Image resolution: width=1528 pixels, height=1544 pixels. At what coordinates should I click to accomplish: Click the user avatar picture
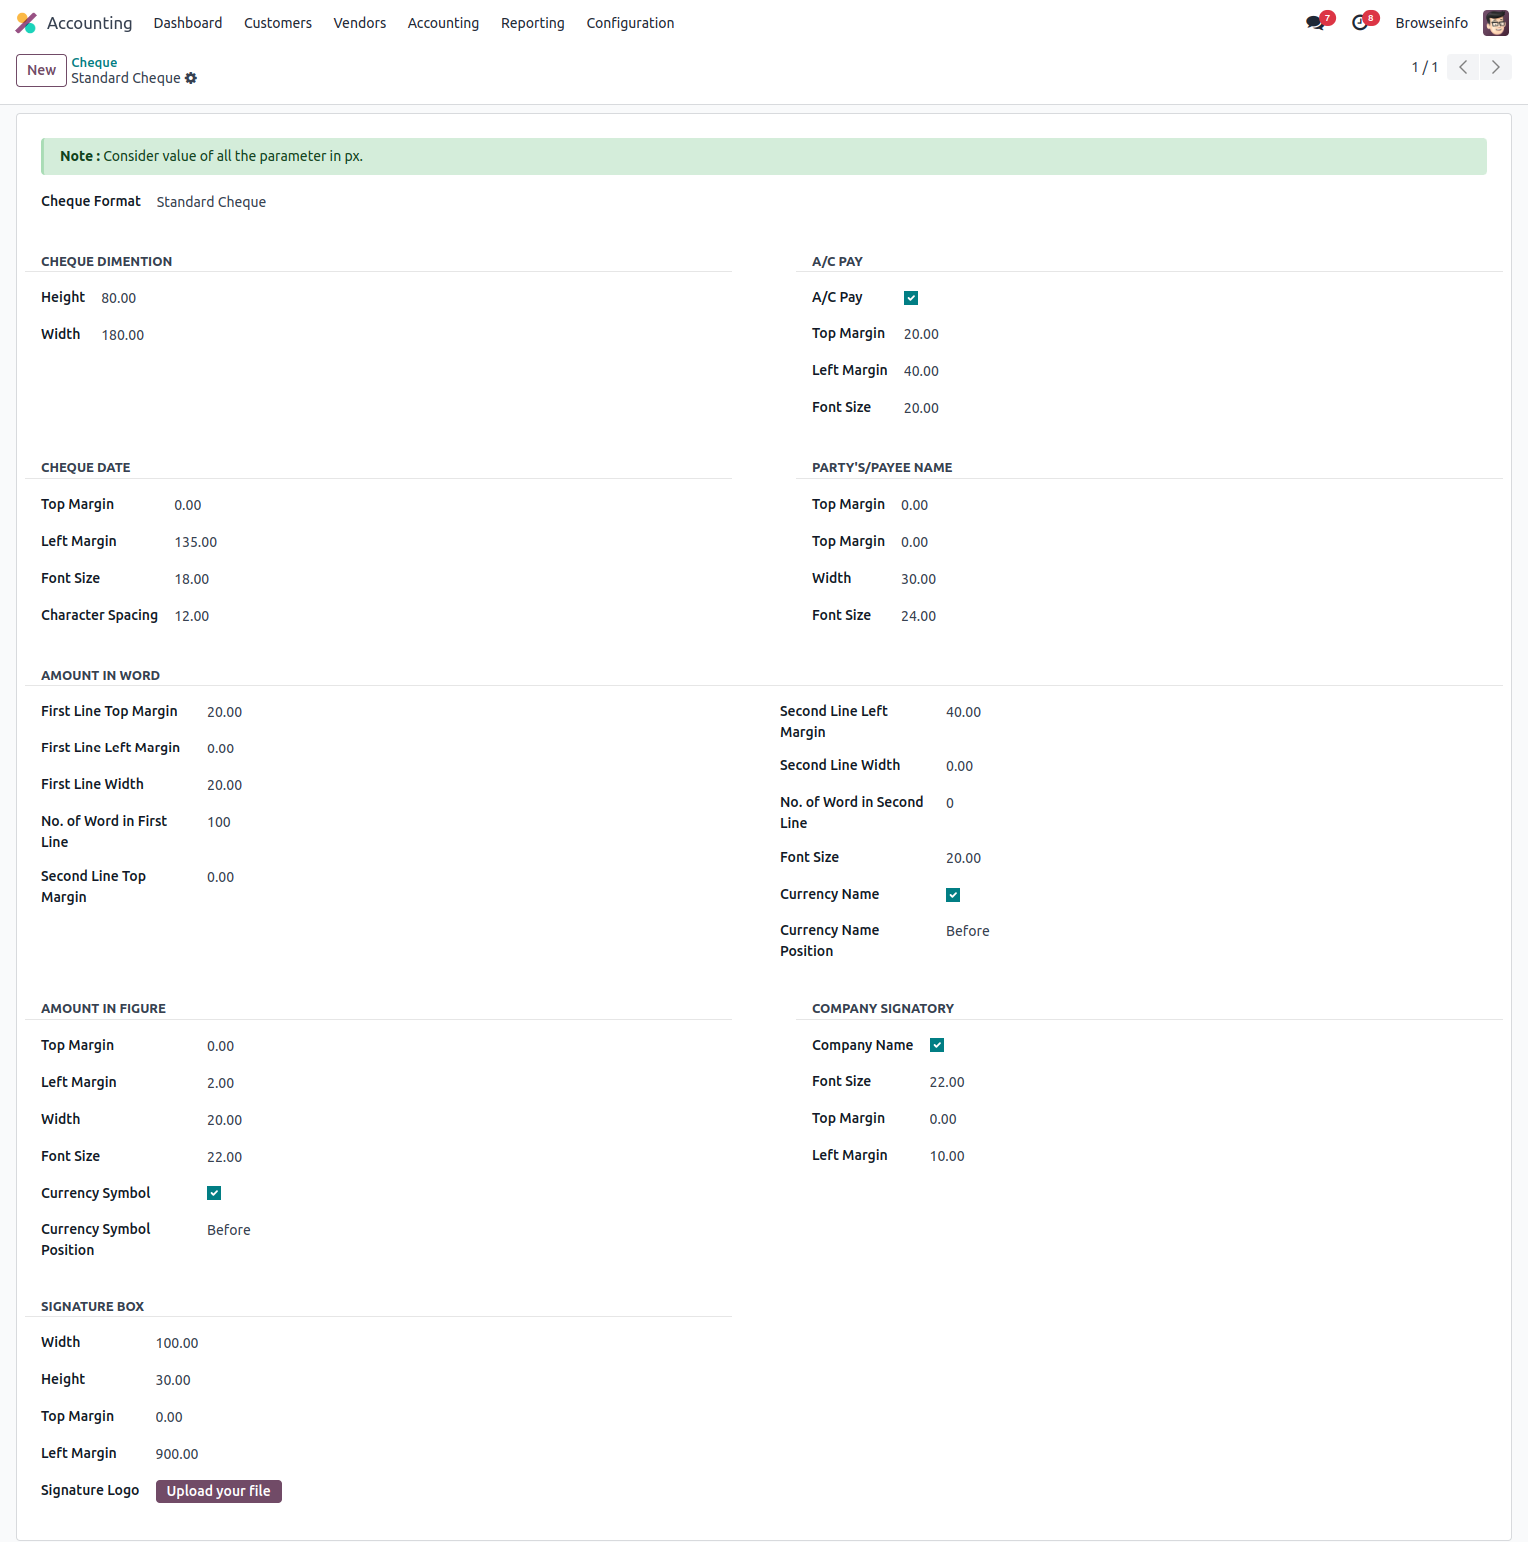coord(1495,23)
